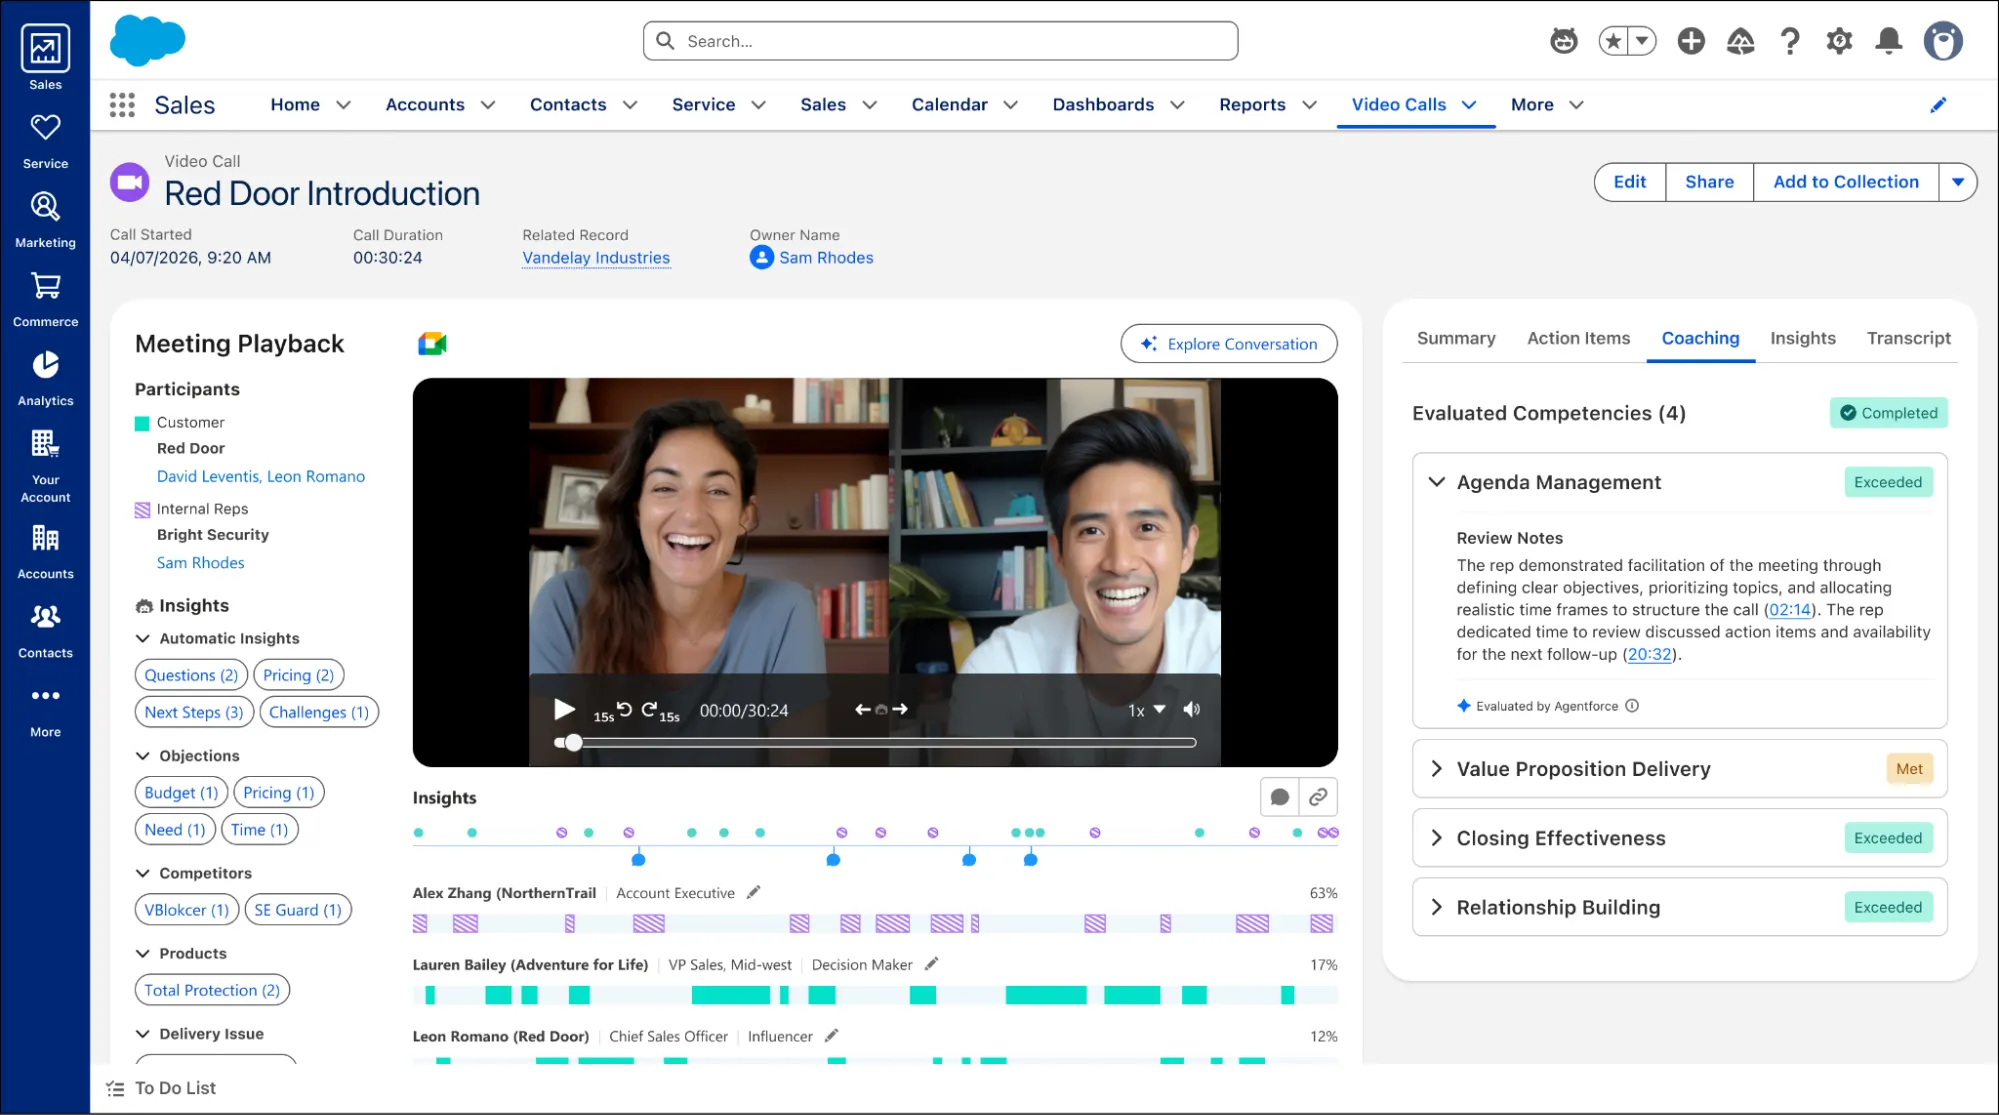Image resolution: width=1999 pixels, height=1115 pixels.
Task: Select the Questions (2) insight pill
Action: pos(191,675)
